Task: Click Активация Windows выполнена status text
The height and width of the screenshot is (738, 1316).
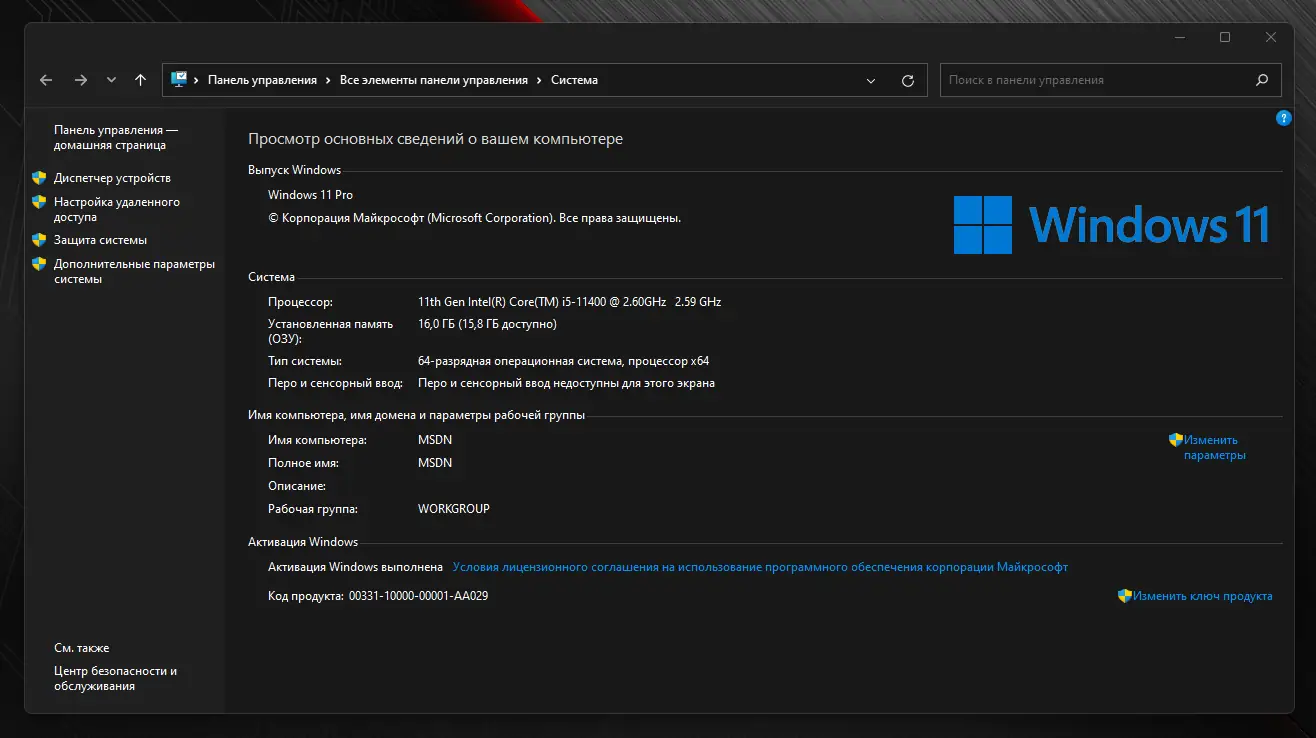Action: 355,567
